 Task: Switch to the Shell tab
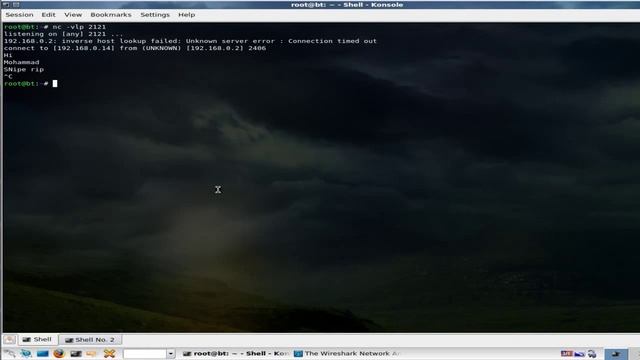[x=38, y=339]
